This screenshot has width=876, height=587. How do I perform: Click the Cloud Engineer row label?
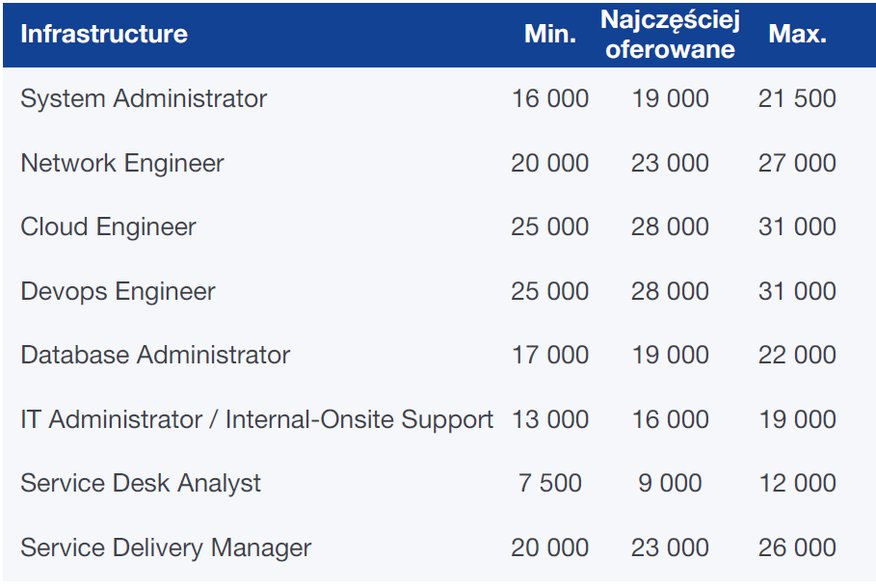coord(108,227)
